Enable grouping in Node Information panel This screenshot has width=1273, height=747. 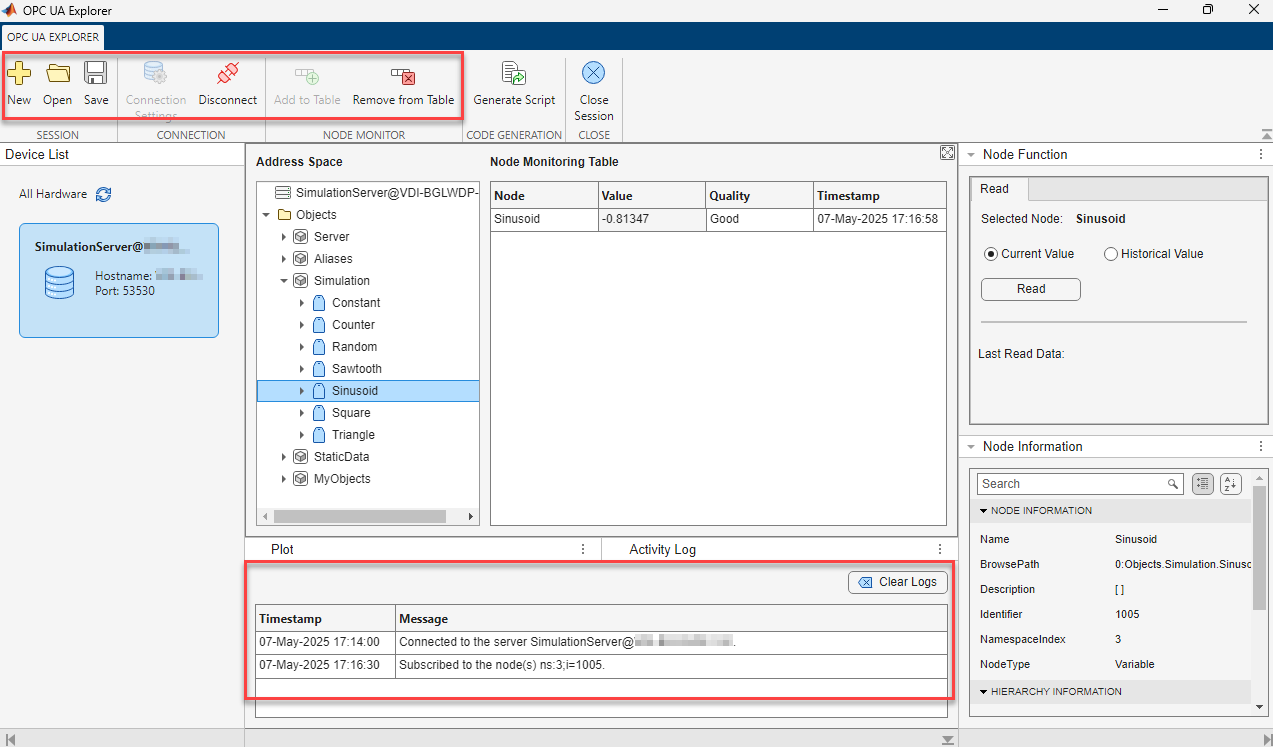pyautogui.click(x=1202, y=484)
